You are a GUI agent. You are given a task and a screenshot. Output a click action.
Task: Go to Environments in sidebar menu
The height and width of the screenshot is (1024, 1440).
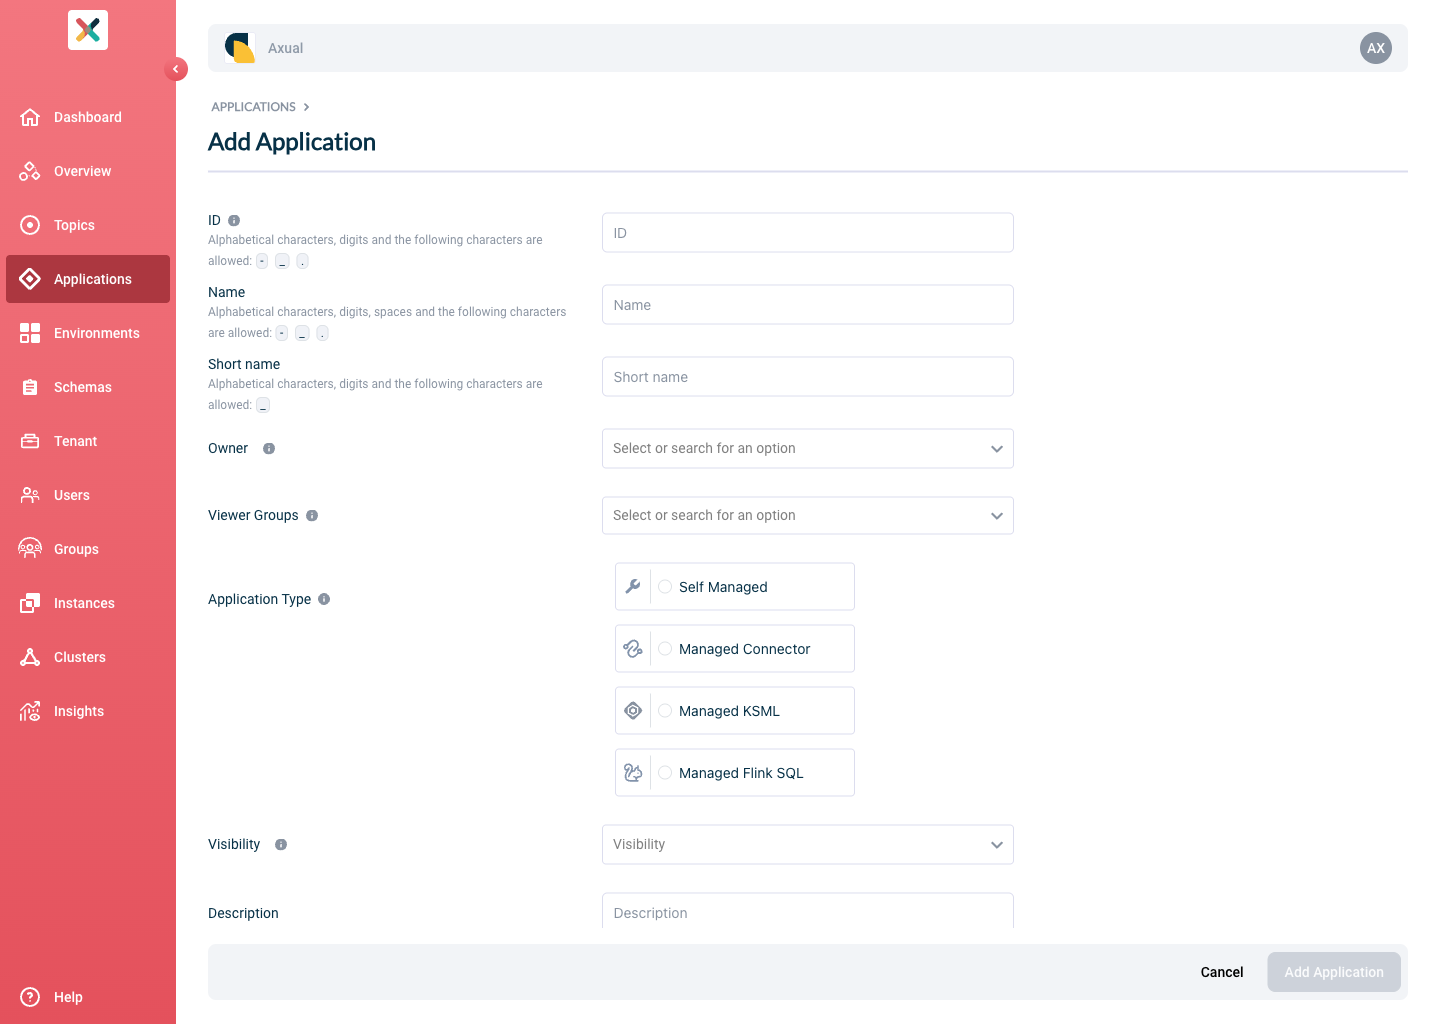click(x=88, y=333)
